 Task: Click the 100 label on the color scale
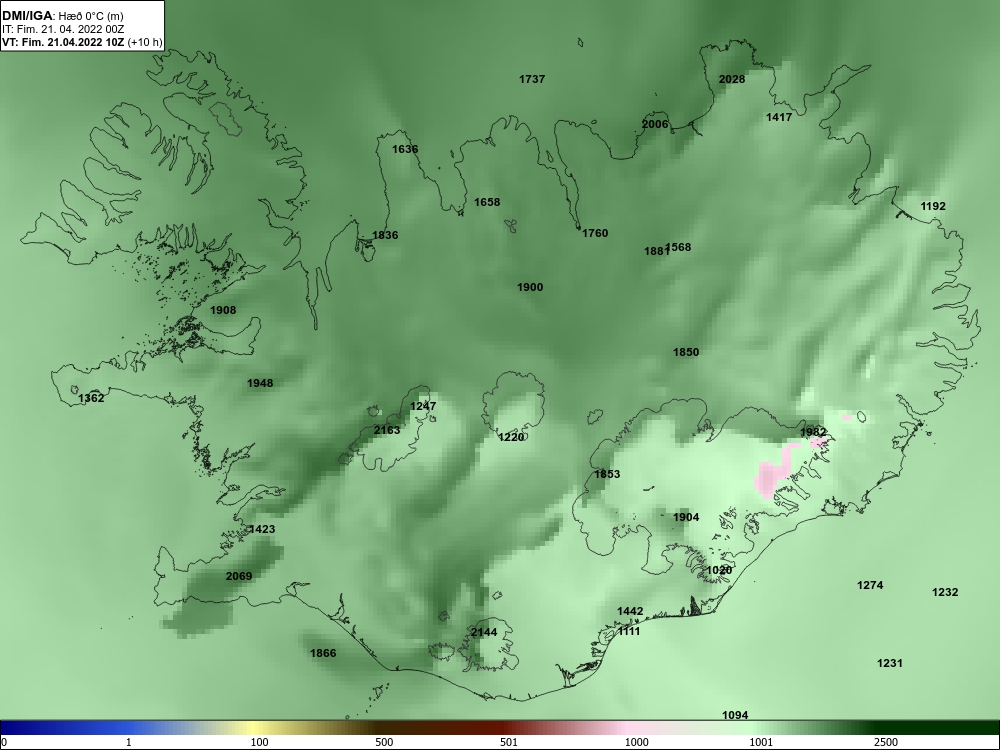pyautogui.click(x=260, y=742)
